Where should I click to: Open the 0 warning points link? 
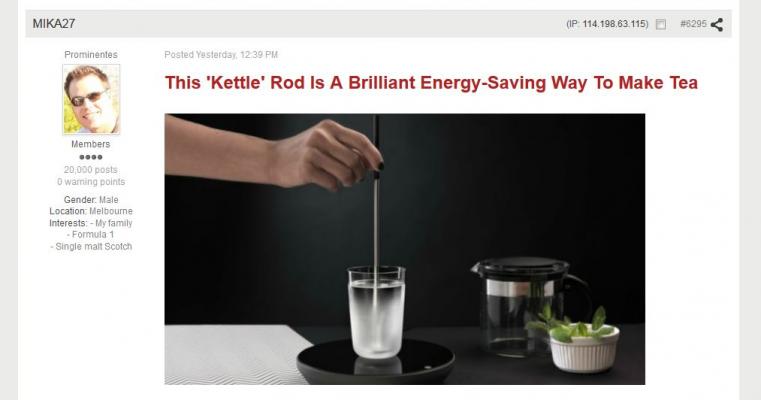[91, 182]
